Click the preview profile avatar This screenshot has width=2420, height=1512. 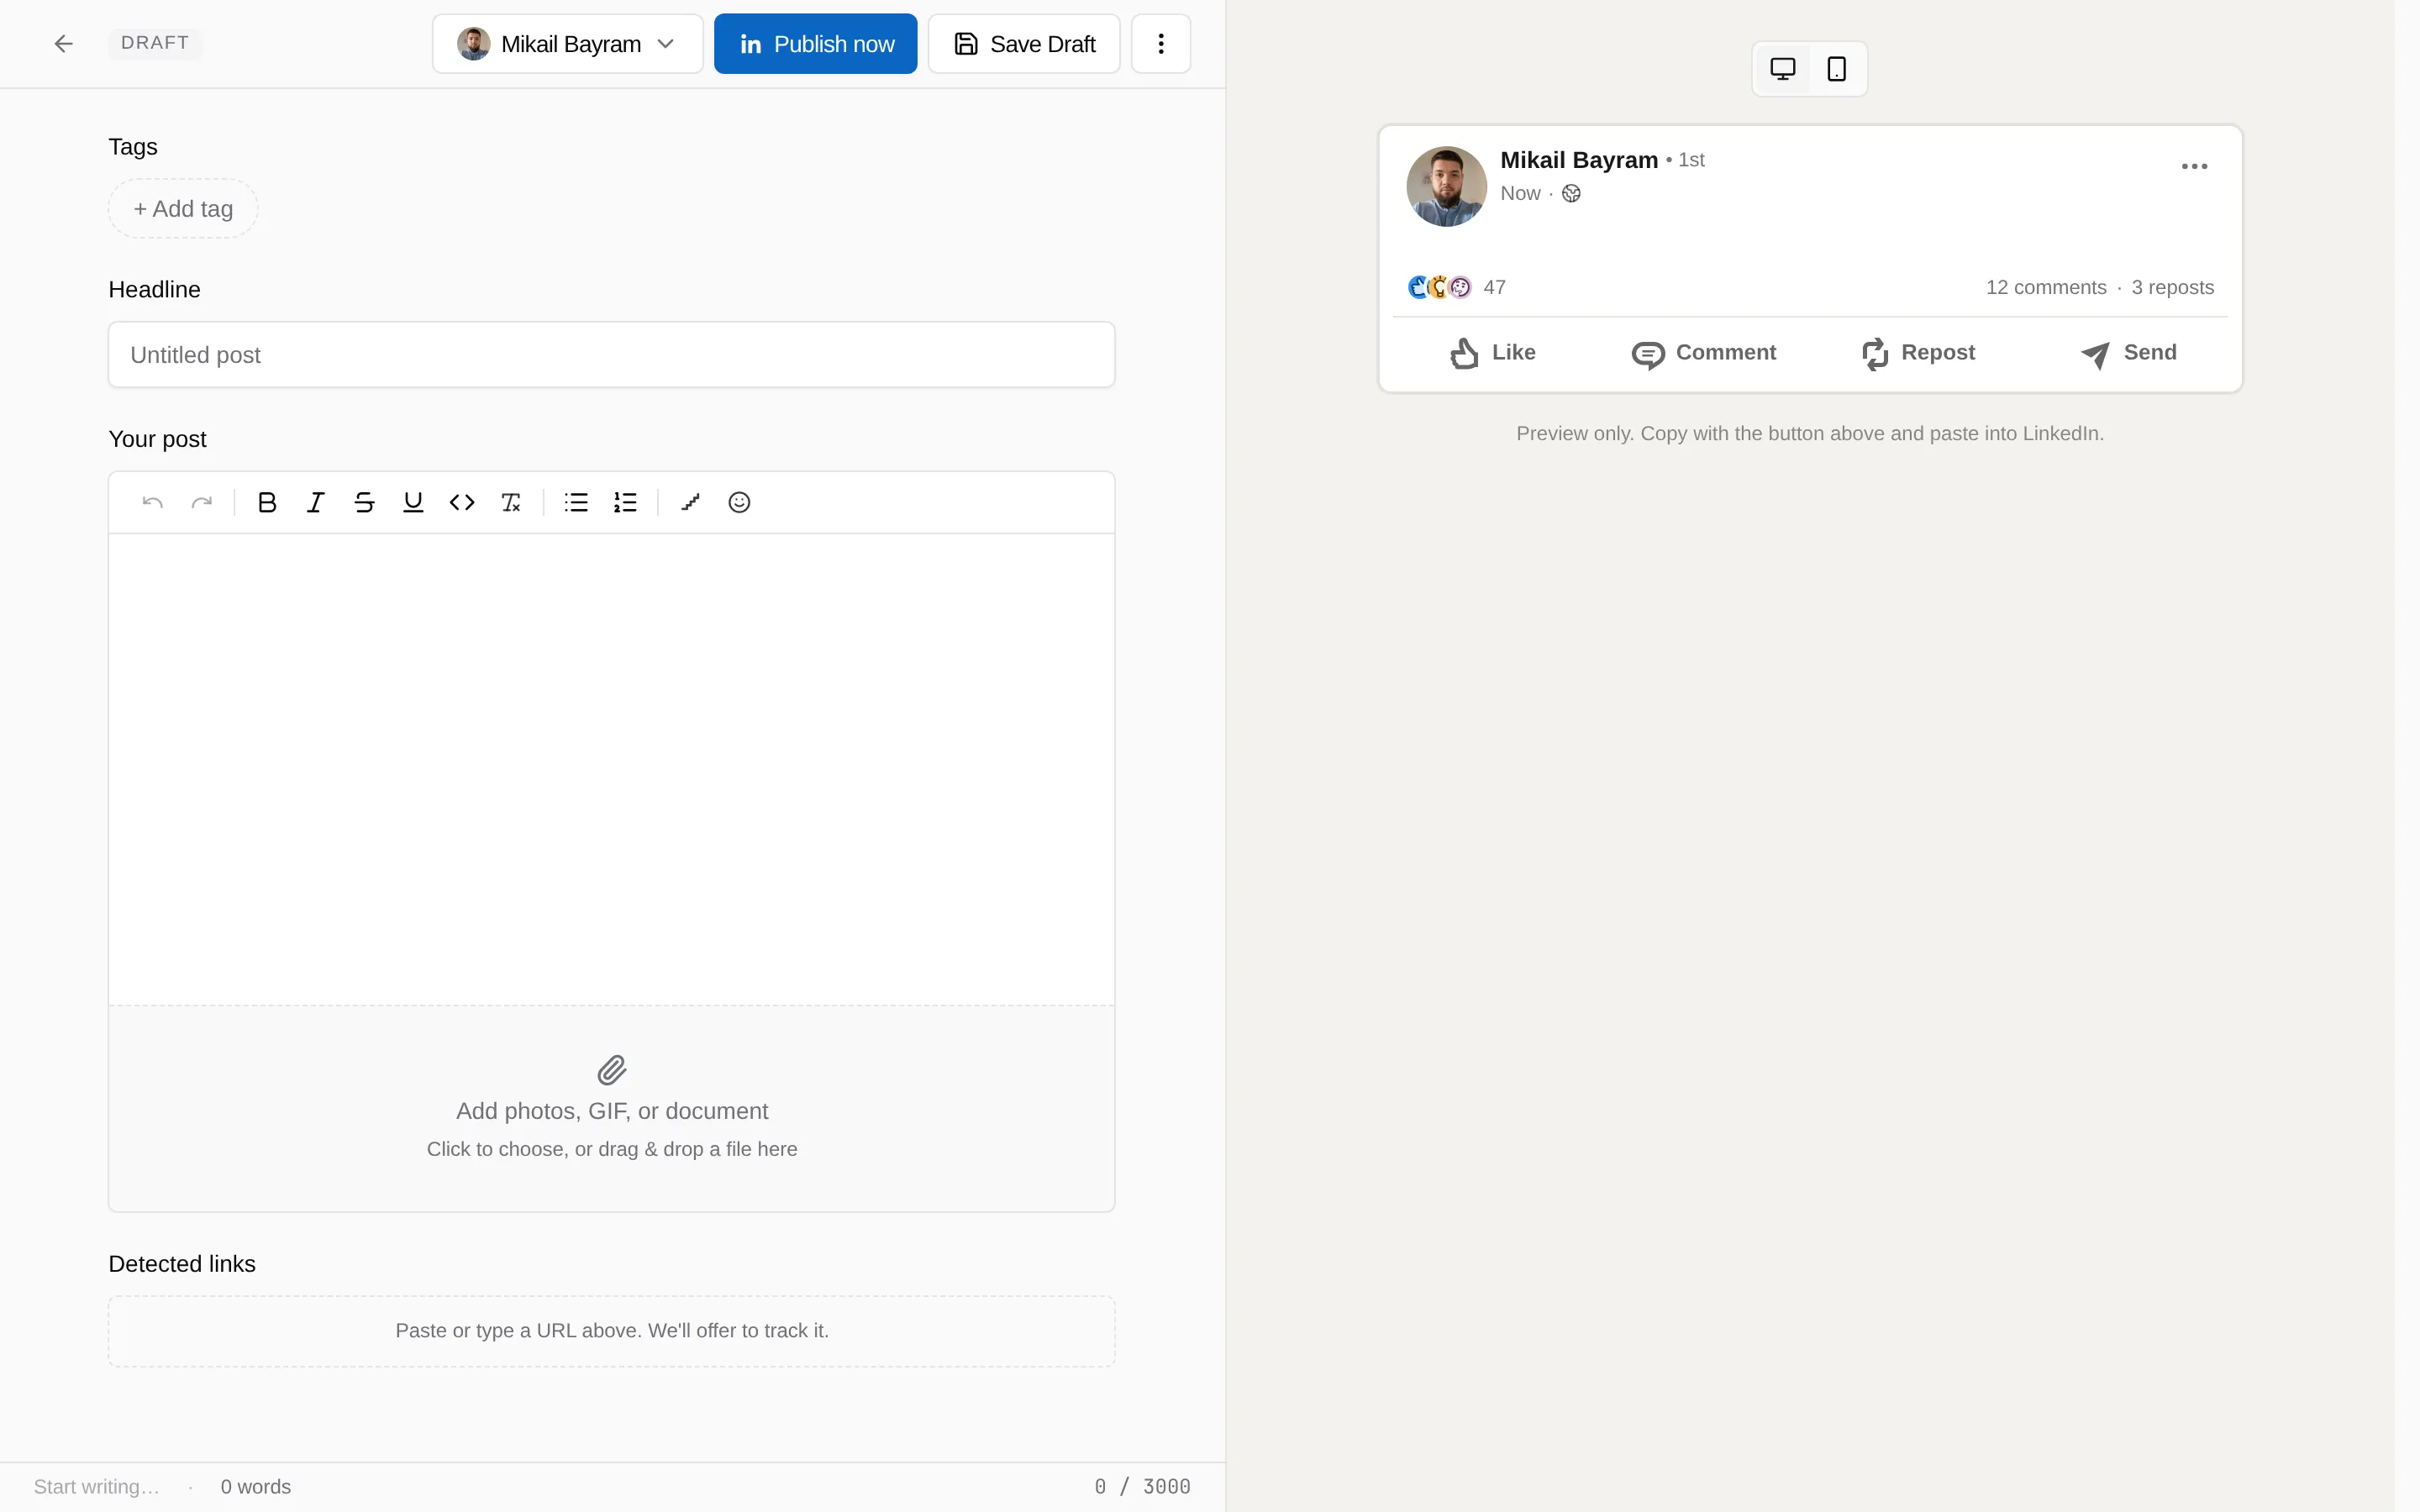tap(1446, 187)
